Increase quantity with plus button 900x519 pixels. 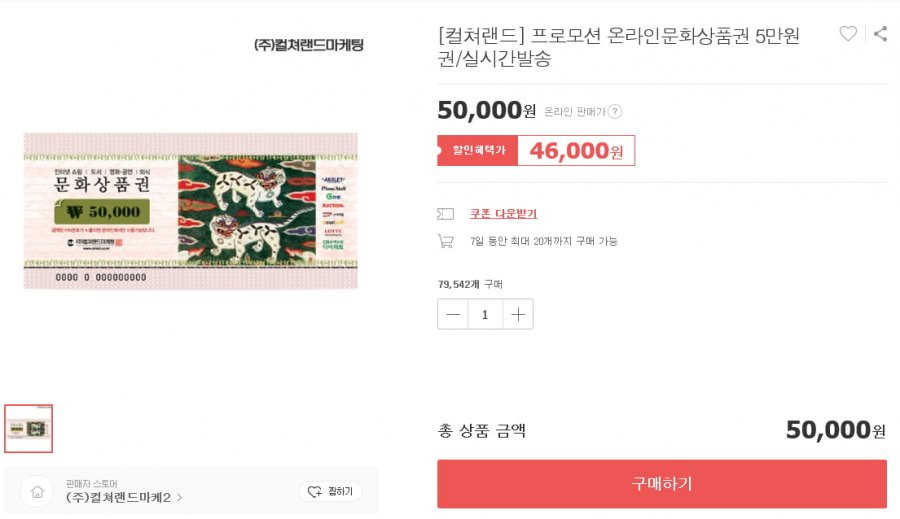518,314
